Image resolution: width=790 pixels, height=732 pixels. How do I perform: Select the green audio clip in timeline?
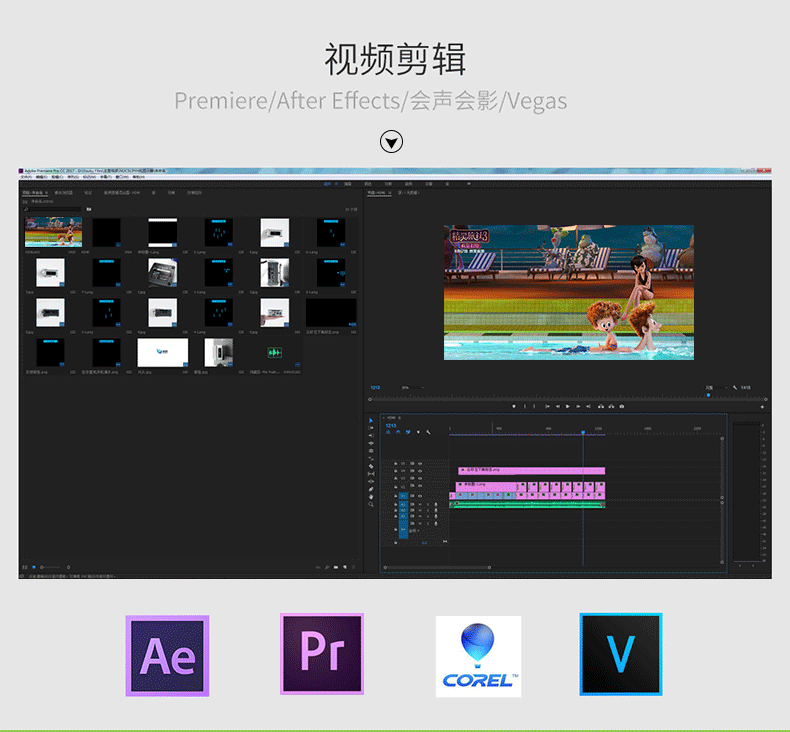[527, 504]
